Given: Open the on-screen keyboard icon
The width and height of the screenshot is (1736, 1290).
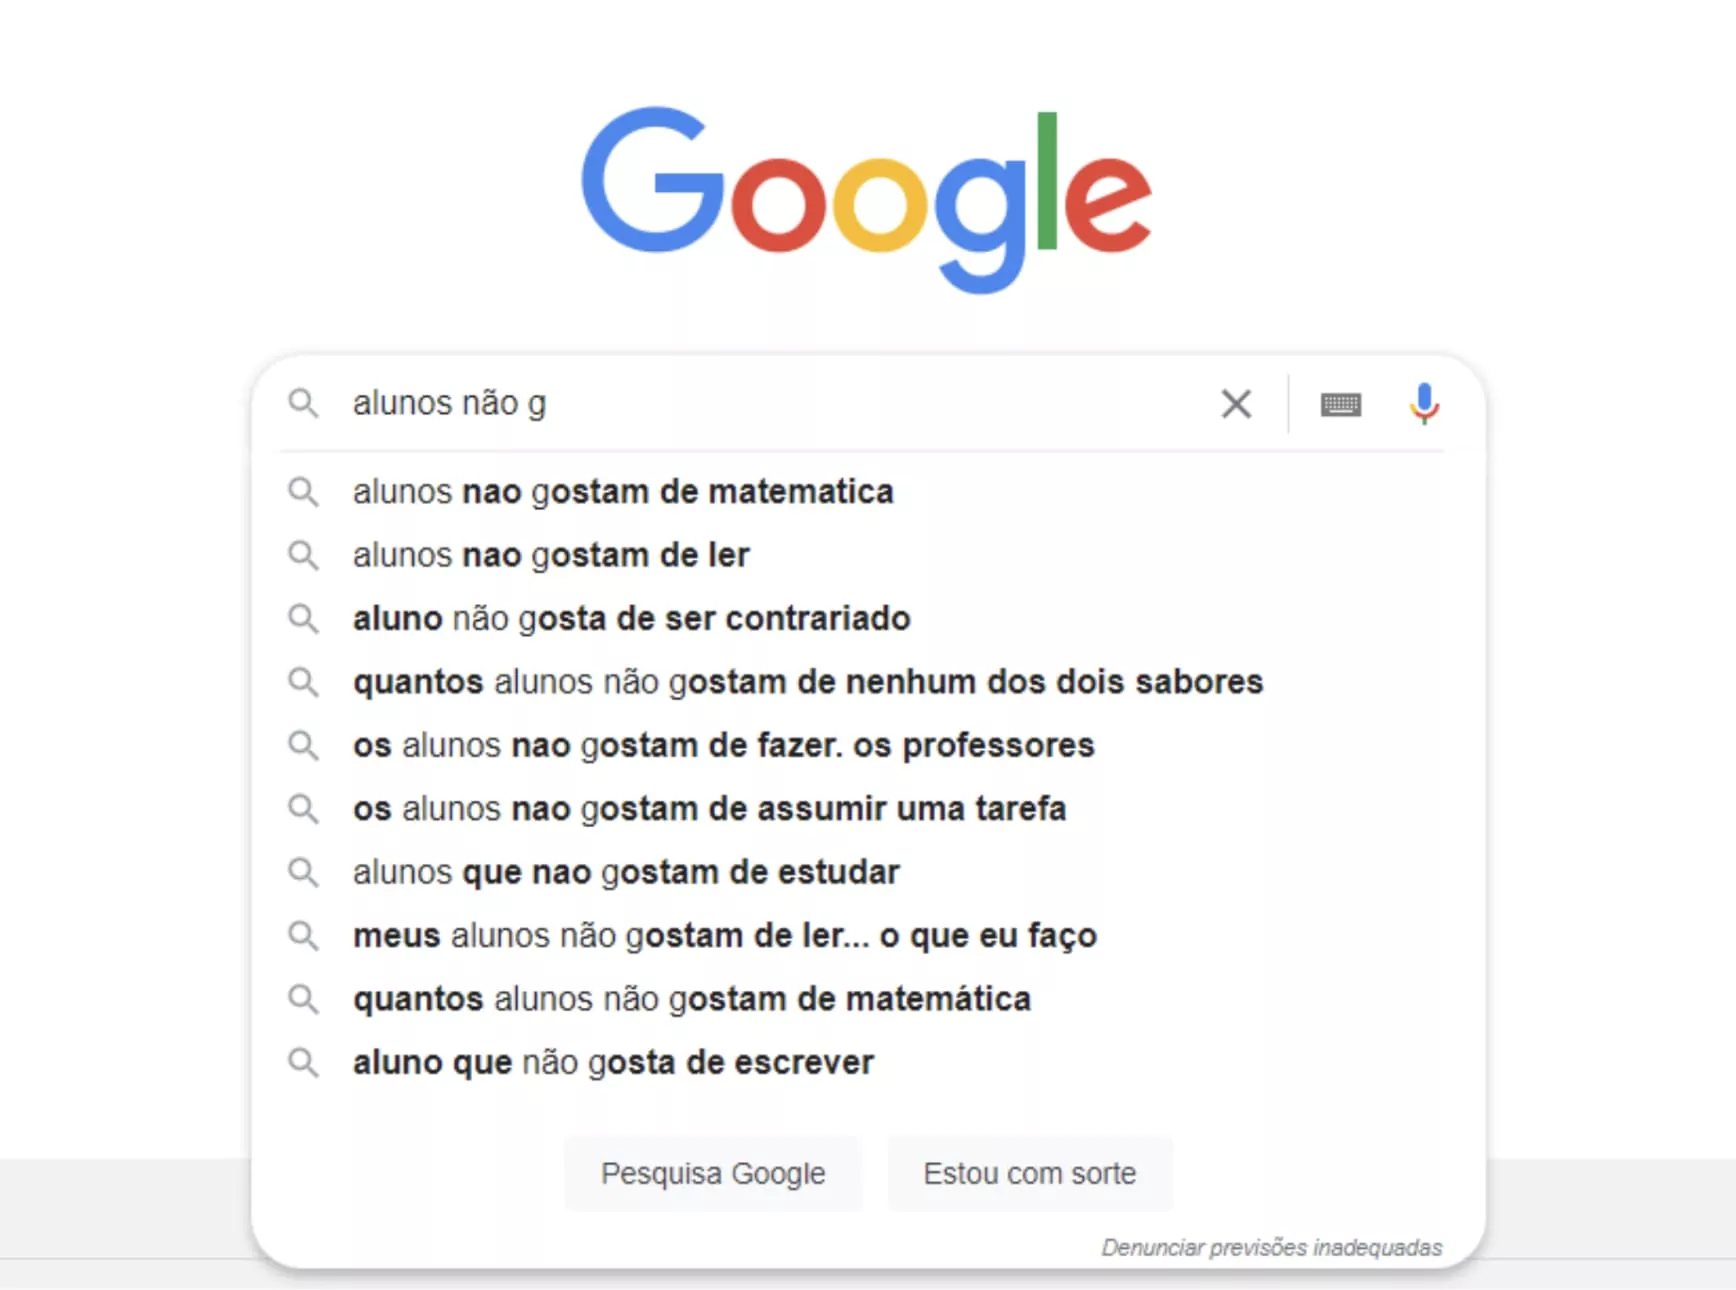Looking at the screenshot, I should (x=1340, y=405).
